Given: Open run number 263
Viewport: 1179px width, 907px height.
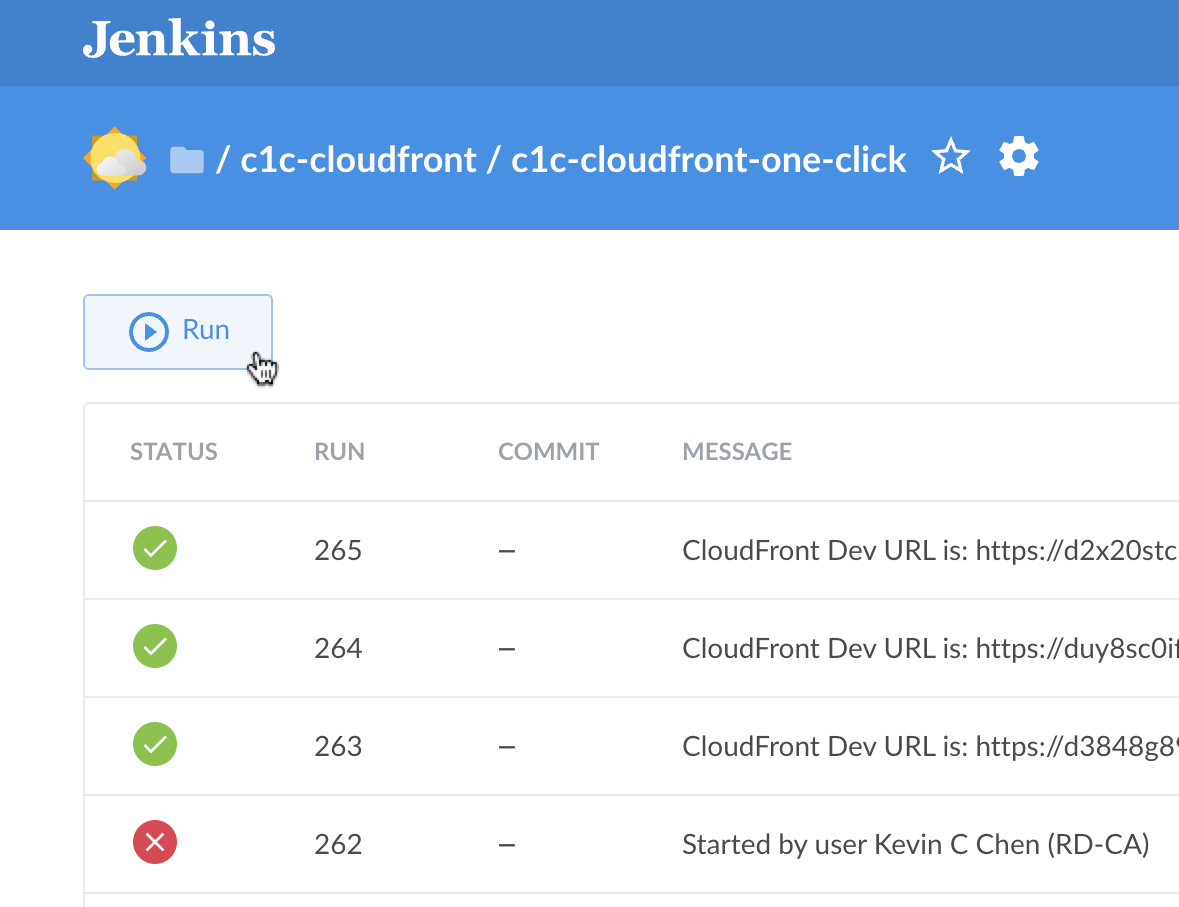Looking at the screenshot, I should (x=338, y=746).
